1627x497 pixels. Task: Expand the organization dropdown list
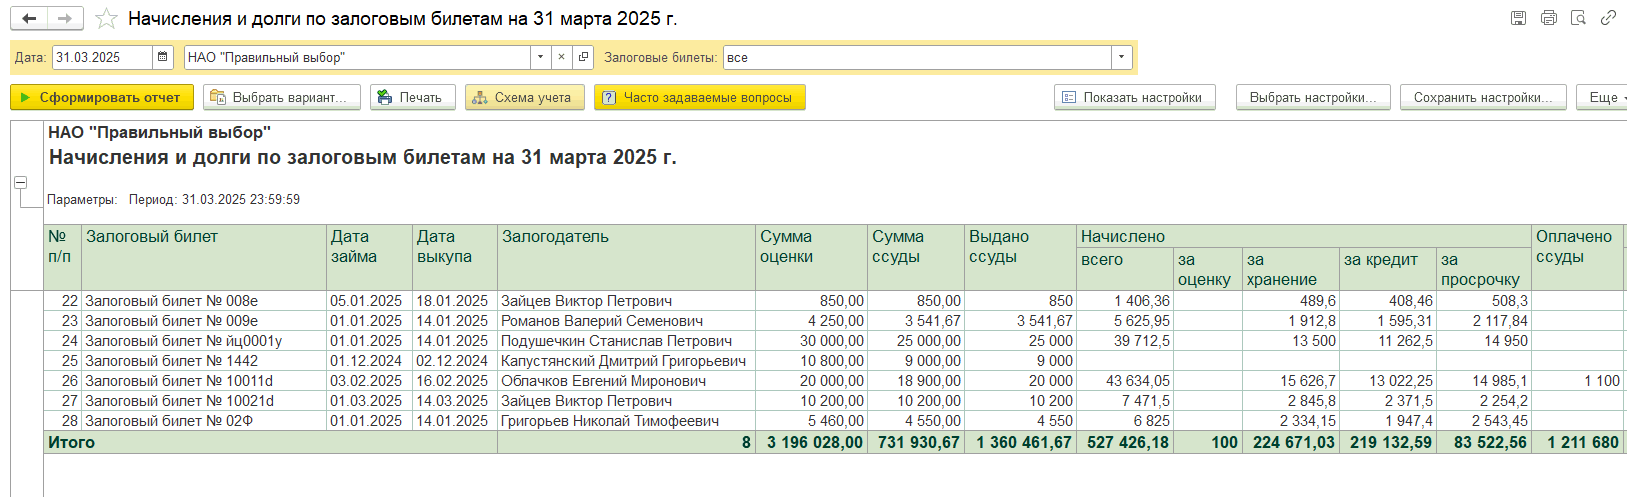[x=540, y=57]
